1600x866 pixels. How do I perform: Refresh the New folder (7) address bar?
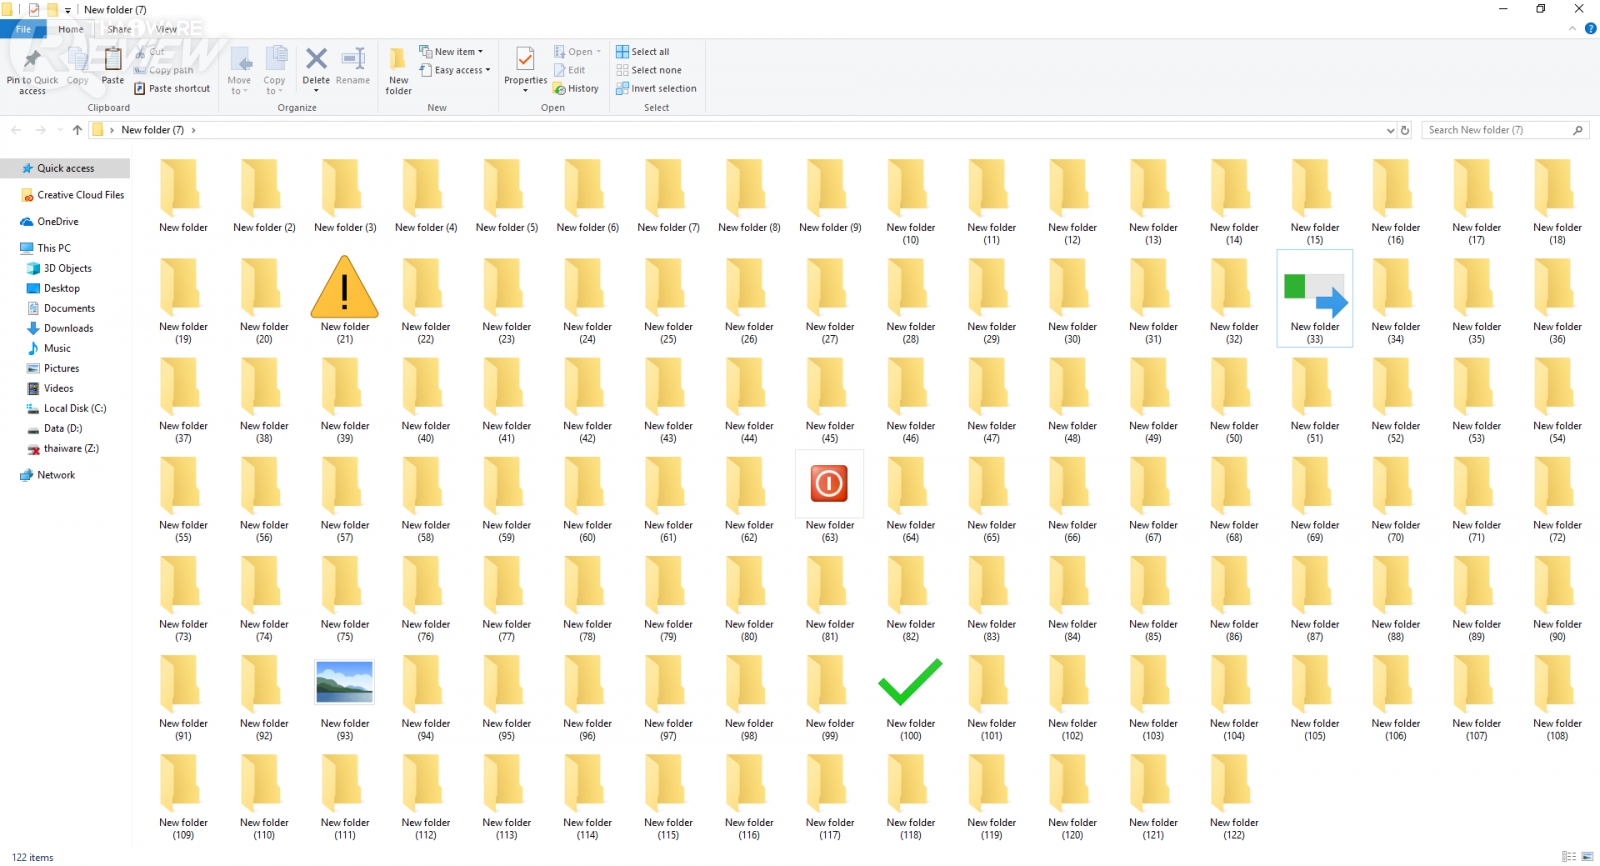(1405, 130)
